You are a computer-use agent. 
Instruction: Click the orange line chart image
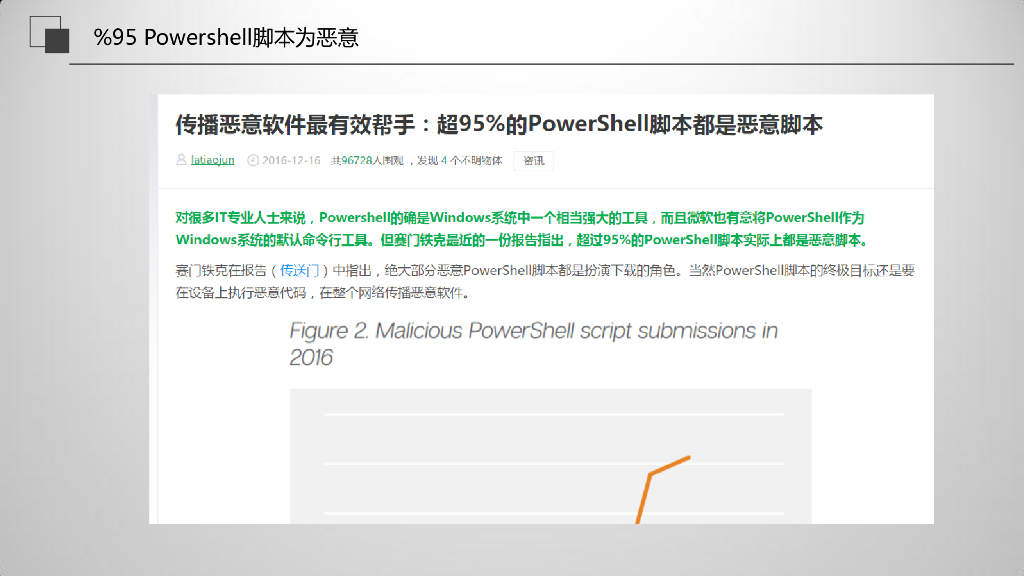pyautogui.click(x=551, y=456)
